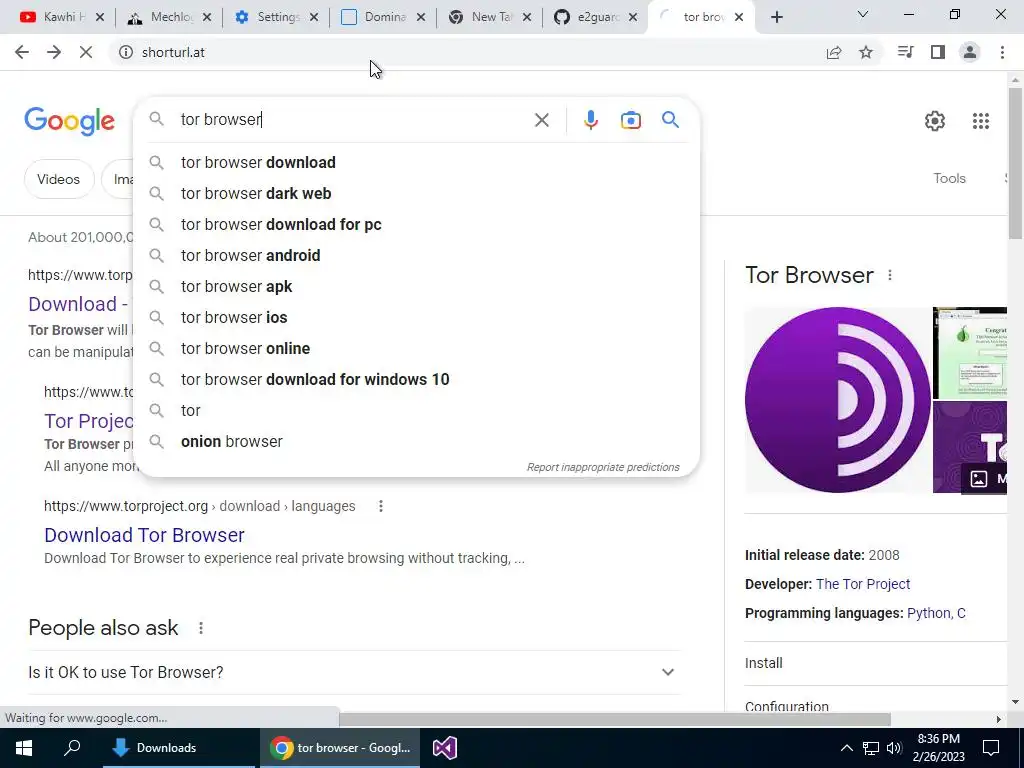Select suggestion 'onion browser'
Screen dimensions: 1024x768
417,441
